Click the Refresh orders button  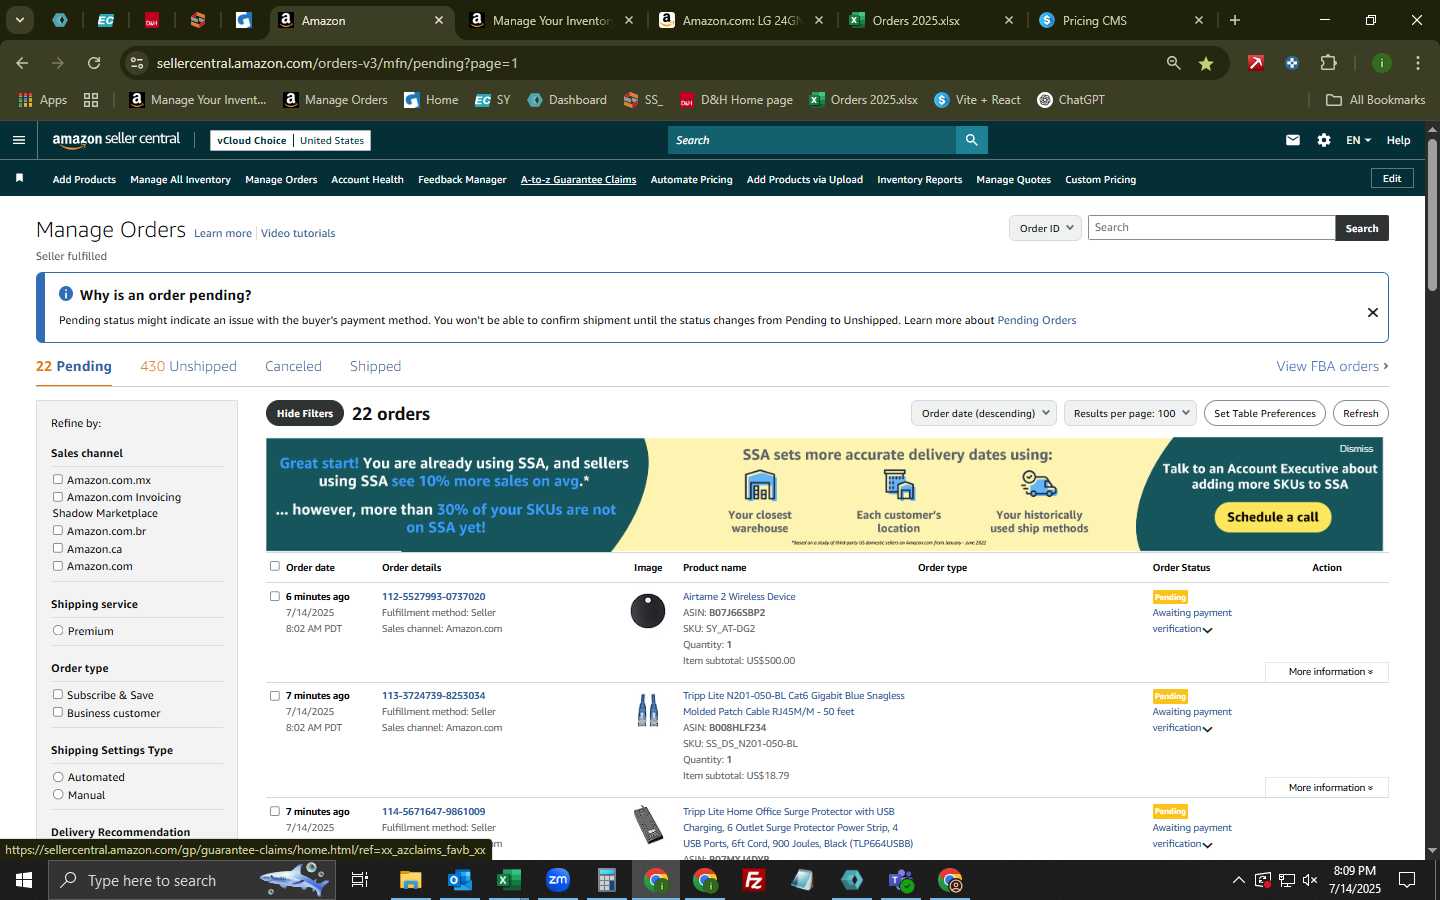coord(1360,413)
